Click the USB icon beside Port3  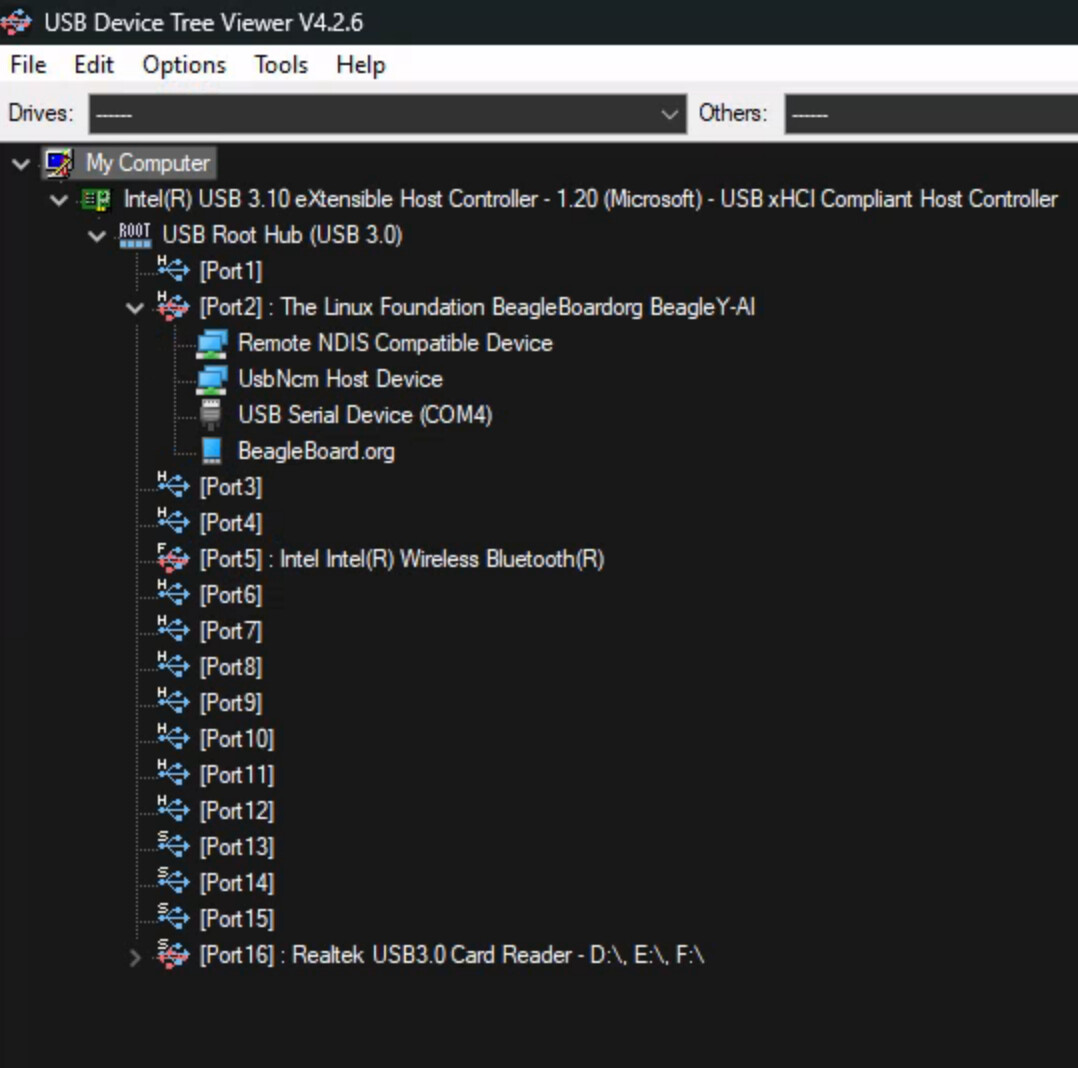(x=173, y=485)
